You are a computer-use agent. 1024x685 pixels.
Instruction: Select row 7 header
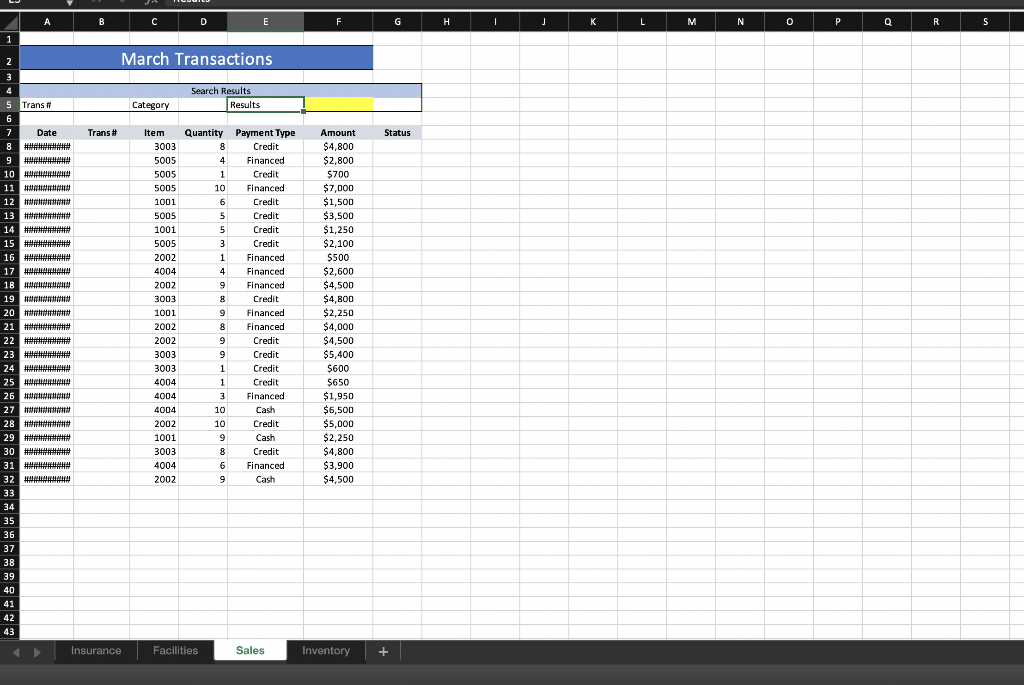[x=9, y=132]
